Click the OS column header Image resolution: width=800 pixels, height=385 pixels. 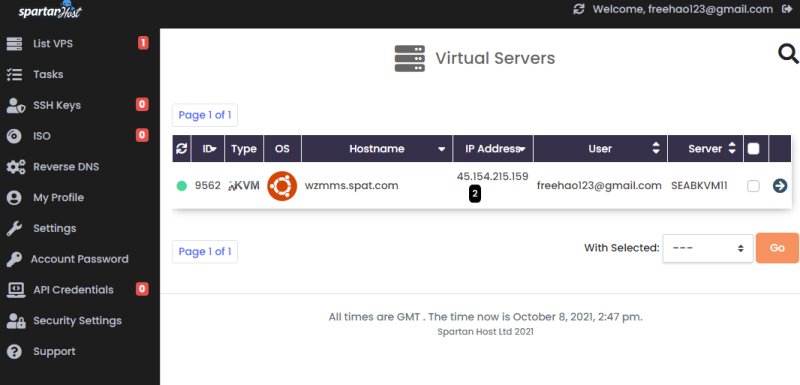(x=282, y=148)
